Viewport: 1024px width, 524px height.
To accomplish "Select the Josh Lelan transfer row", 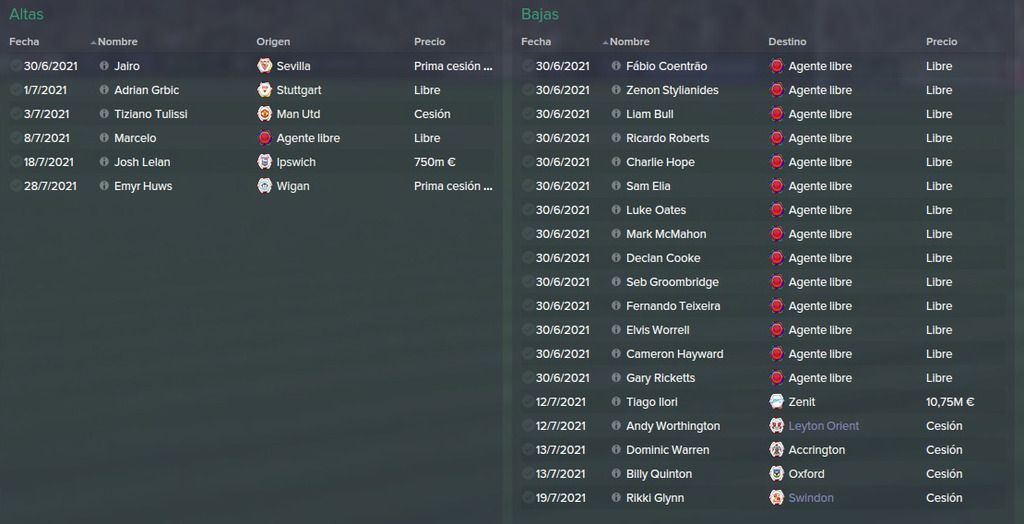I will coord(251,162).
